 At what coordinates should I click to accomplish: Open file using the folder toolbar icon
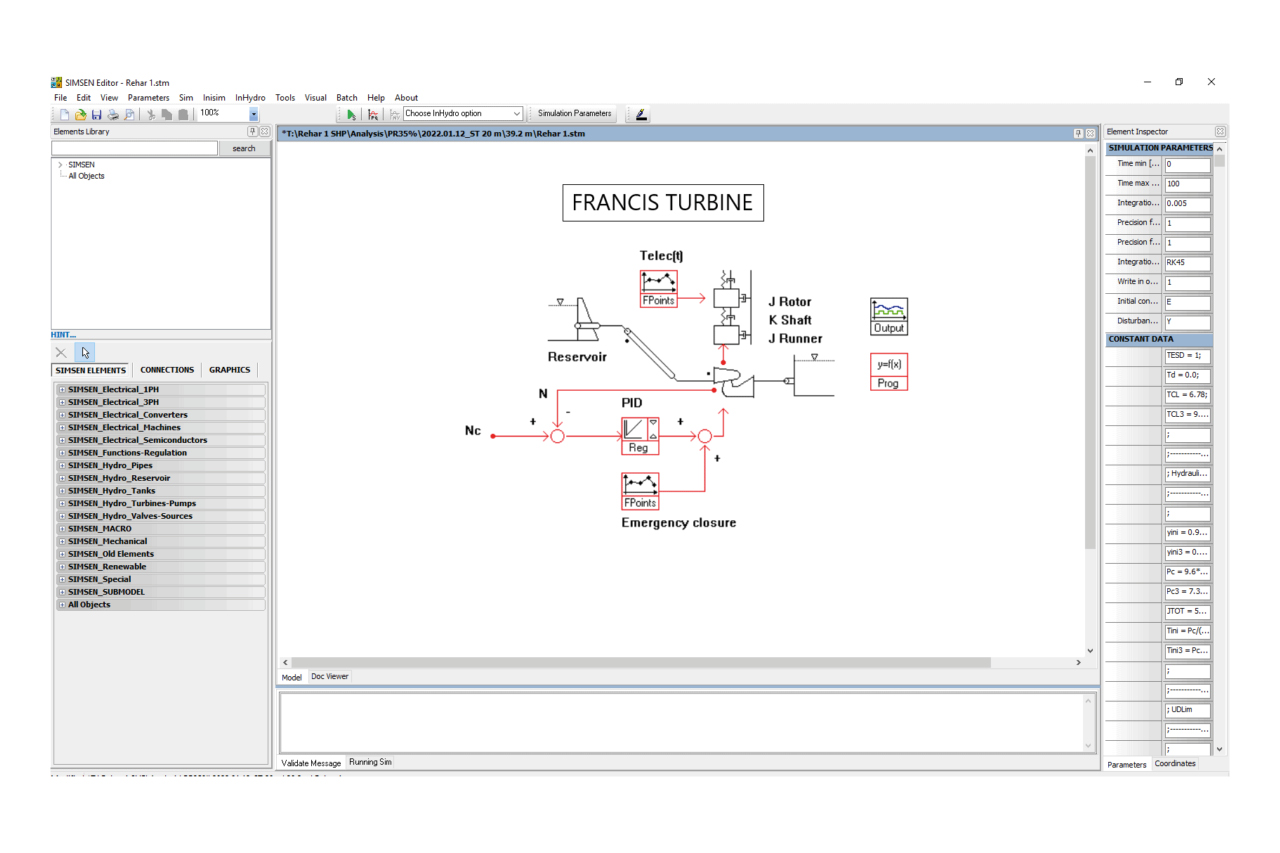click(81, 114)
